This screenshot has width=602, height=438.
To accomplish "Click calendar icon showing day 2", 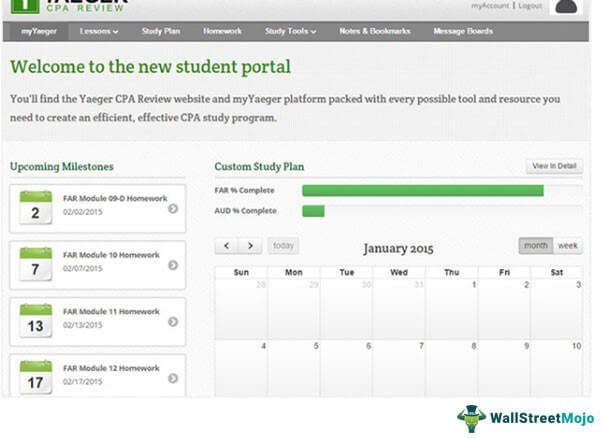I will pos(36,208).
